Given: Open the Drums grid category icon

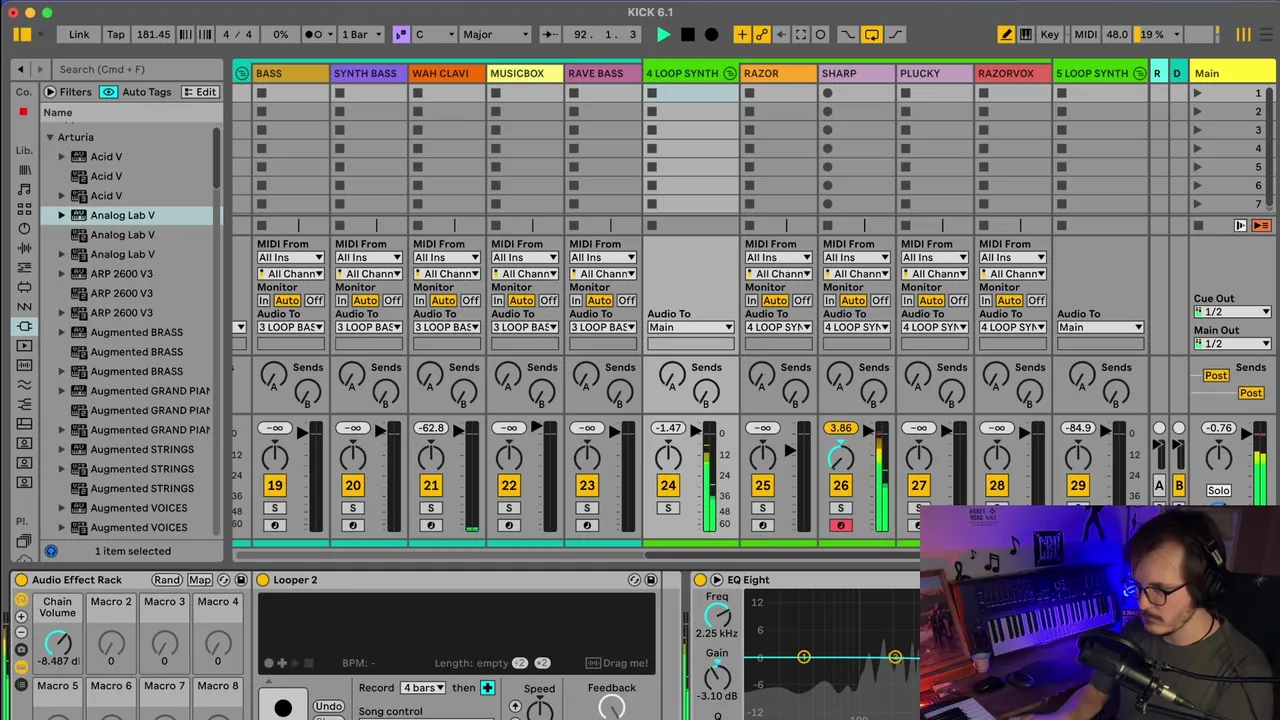Looking at the screenshot, I should (x=24, y=209).
